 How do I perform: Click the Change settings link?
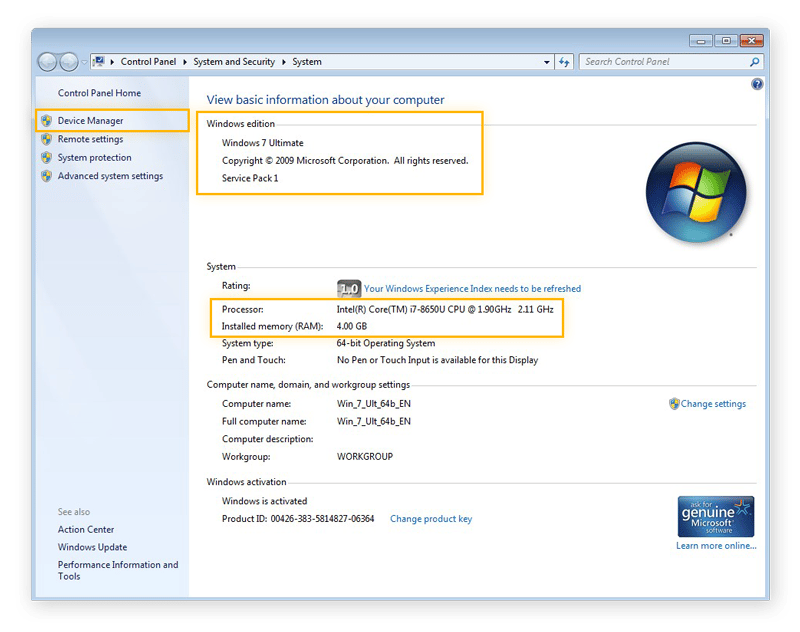712,404
